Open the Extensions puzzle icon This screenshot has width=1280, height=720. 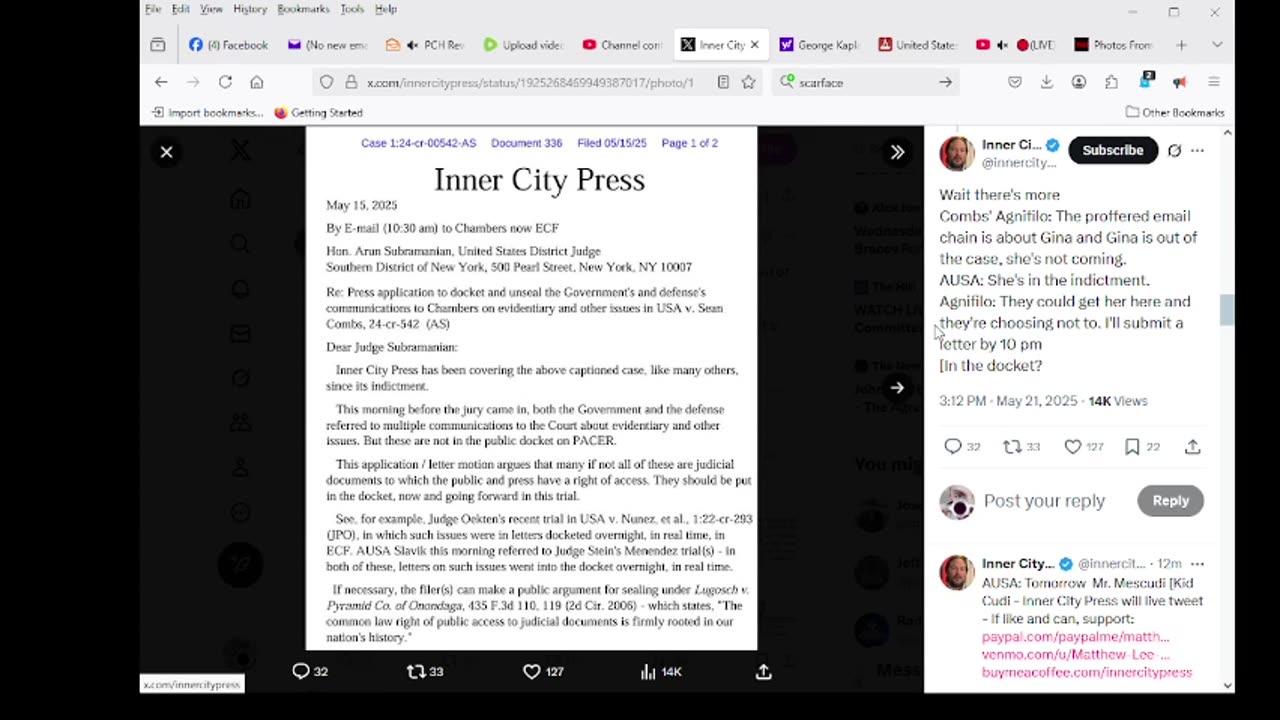(x=1111, y=82)
